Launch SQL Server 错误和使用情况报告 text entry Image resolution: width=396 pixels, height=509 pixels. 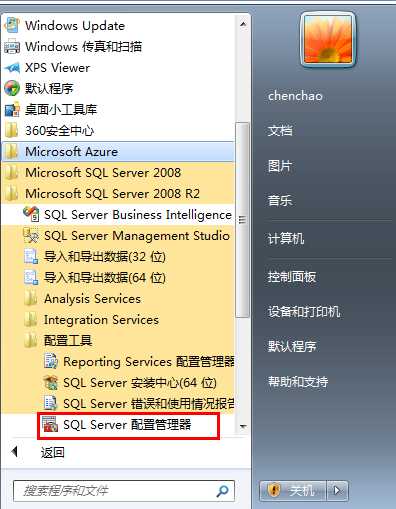point(149,404)
